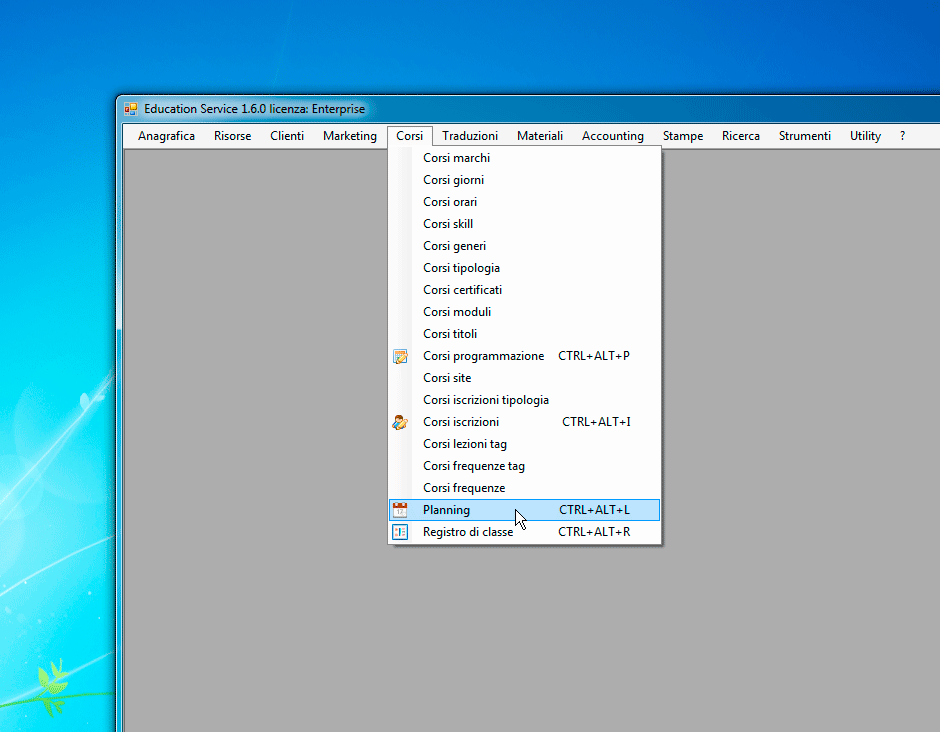Open the Utility menu
940x732 pixels.
pyautogui.click(x=866, y=136)
